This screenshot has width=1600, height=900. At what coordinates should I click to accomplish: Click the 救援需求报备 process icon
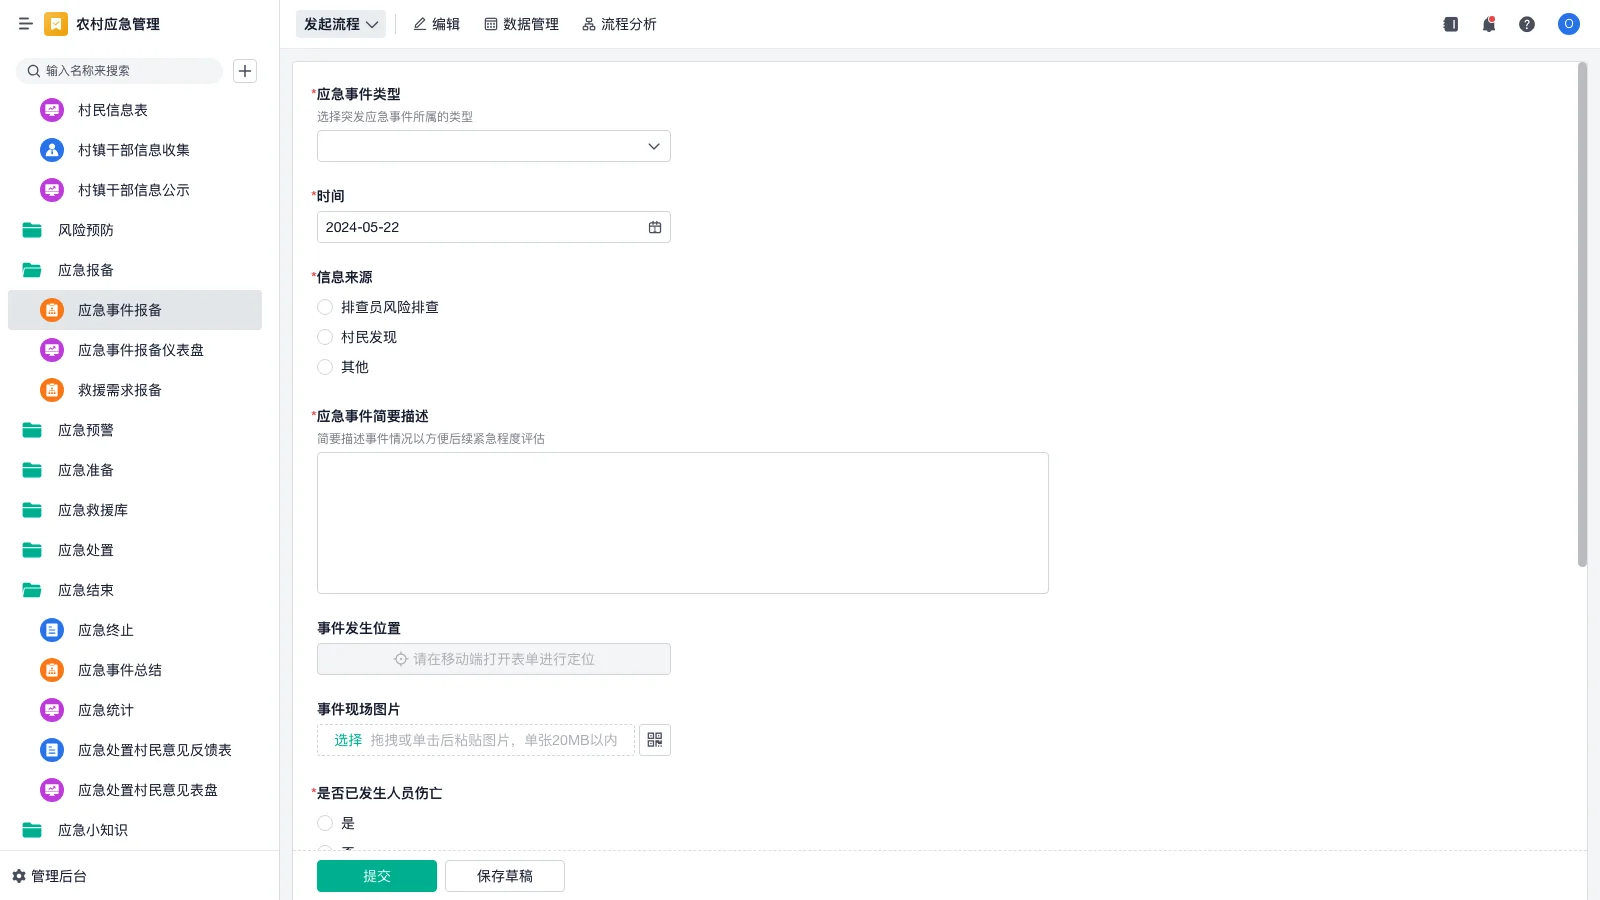coord(52,390)
